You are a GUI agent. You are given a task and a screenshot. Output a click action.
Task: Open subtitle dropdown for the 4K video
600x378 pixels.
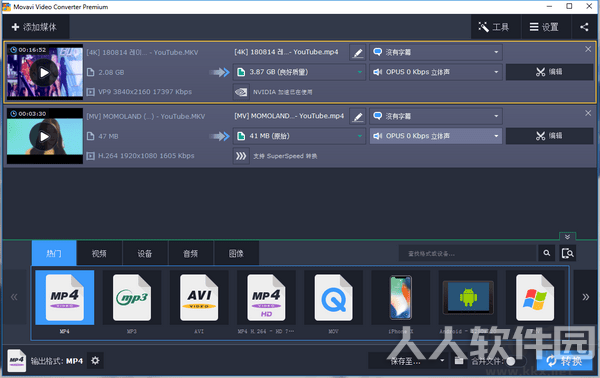(x=435, y=52)
